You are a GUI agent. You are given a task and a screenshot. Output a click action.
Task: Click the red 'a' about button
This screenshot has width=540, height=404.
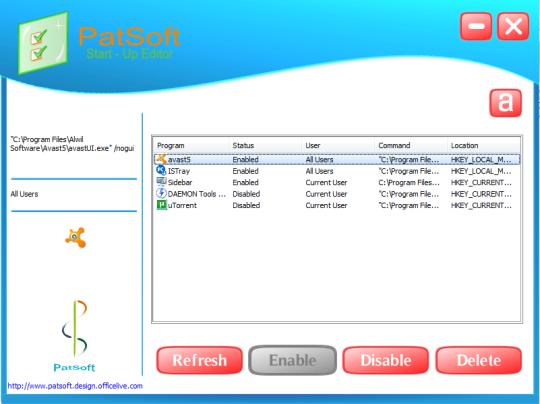(x=505, y=103)
